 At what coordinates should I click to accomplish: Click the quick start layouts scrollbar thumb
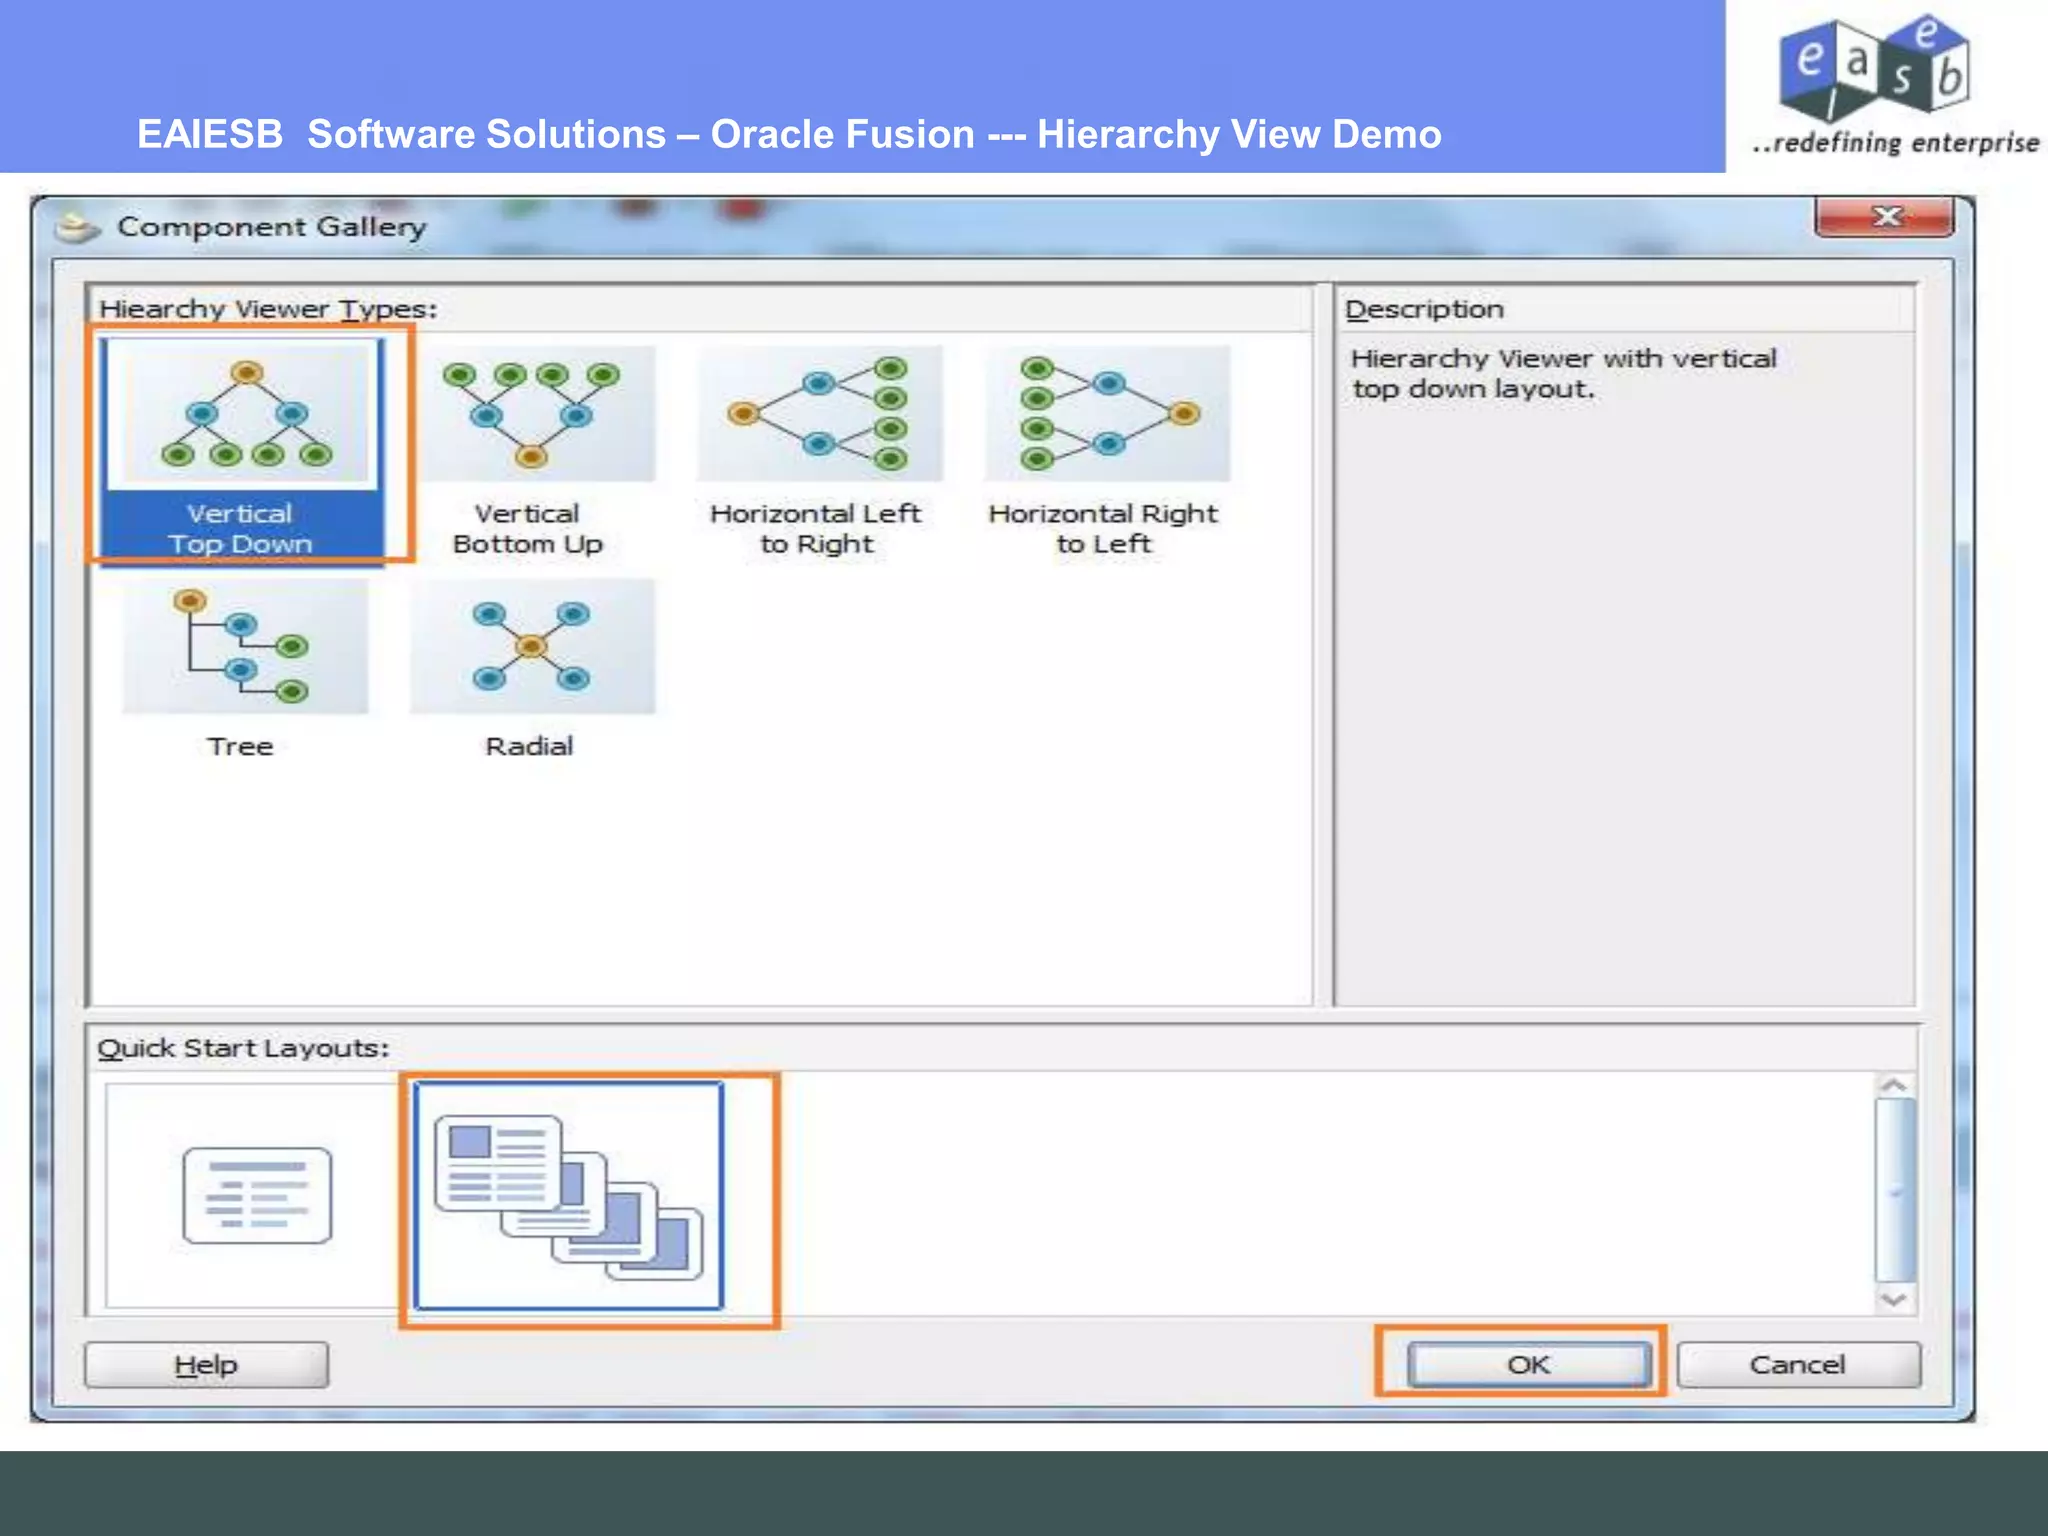(1894, 1190)
